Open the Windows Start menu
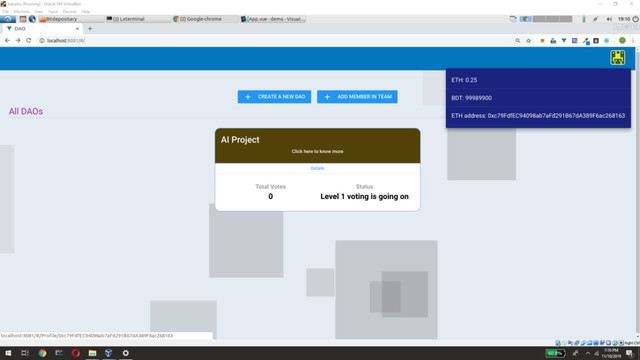Image resolution: width=640 pixels, height=360 pixels. tap(8, 353)
